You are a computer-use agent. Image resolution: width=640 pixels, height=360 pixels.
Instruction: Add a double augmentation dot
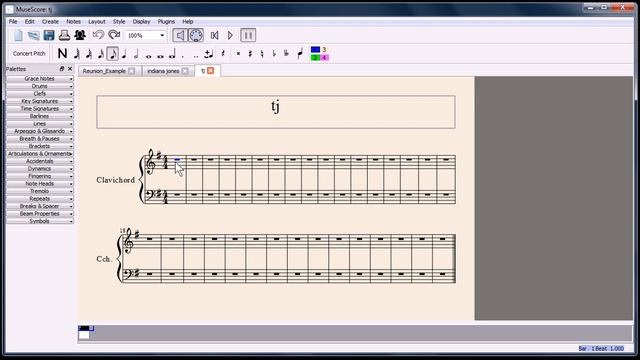[x=196, y=56]
